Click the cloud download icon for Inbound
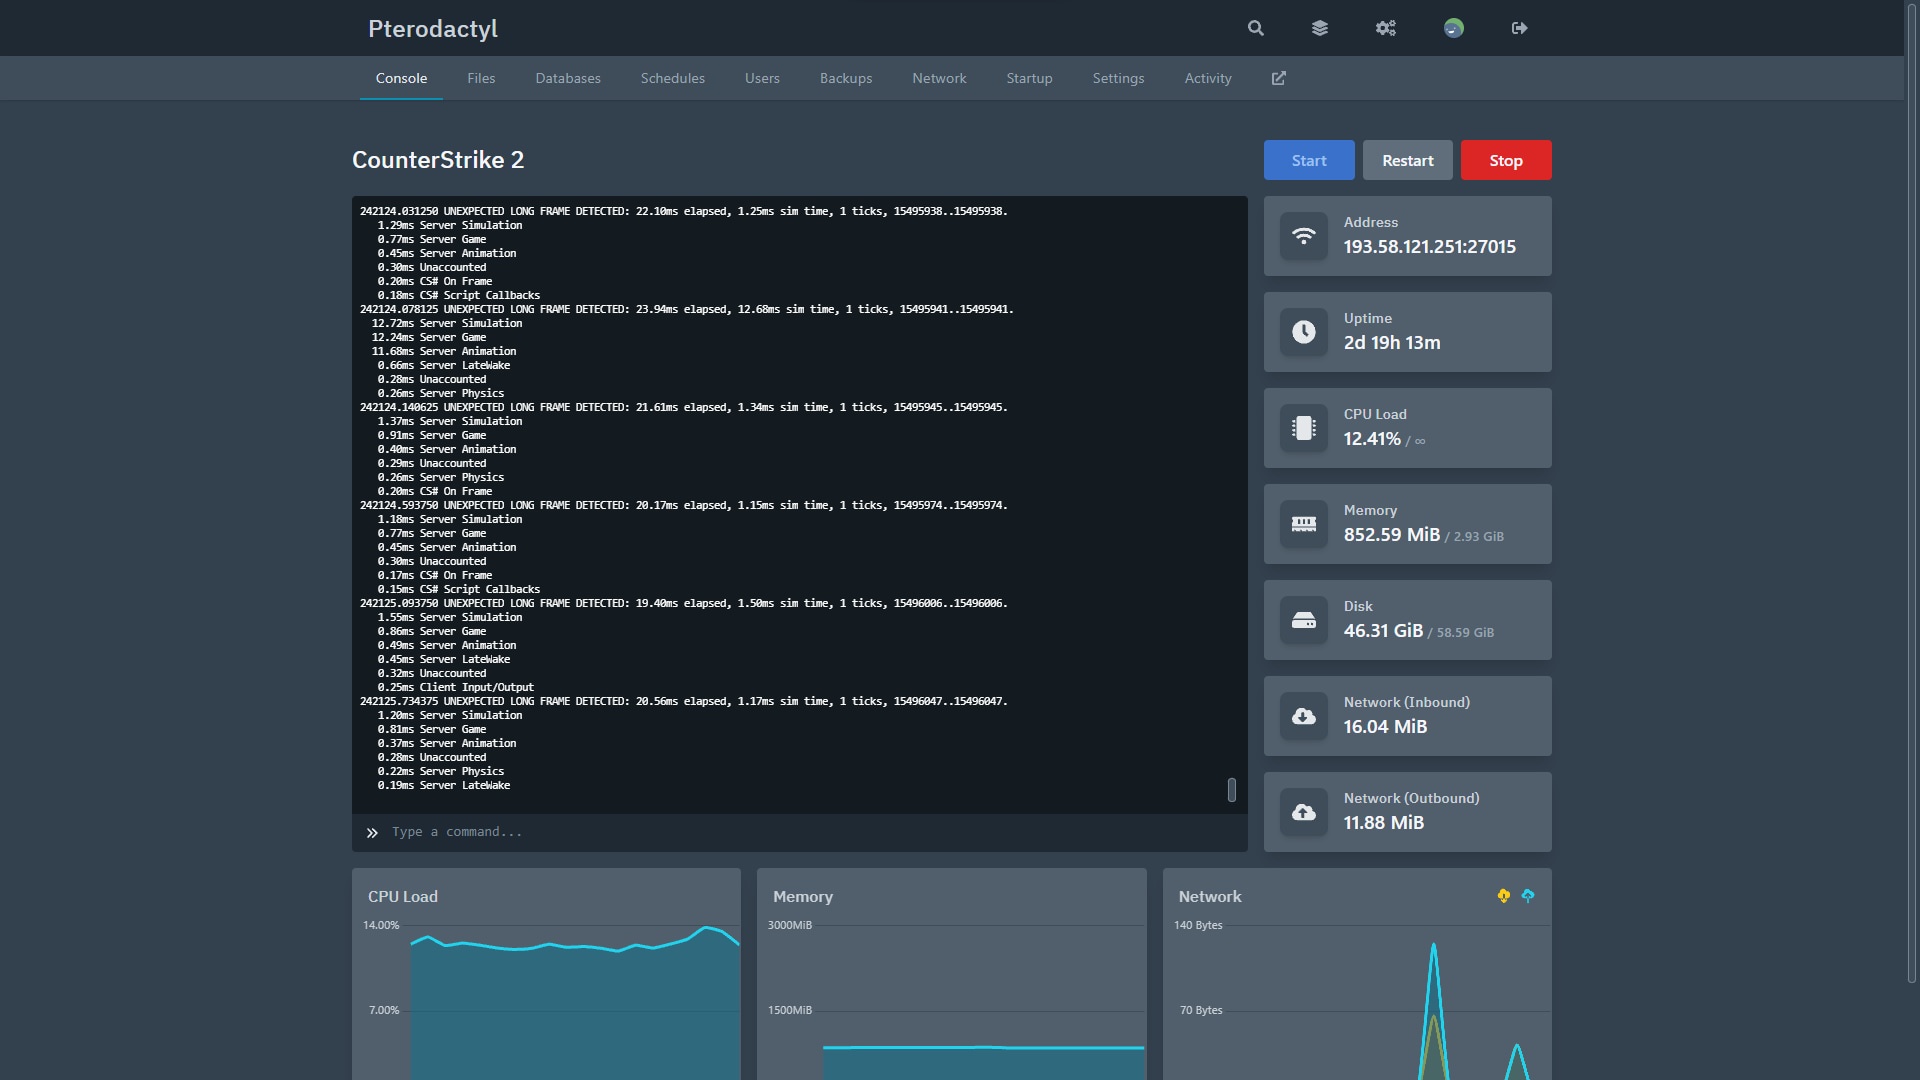1920x1080 pixels. click(1304, 716)
